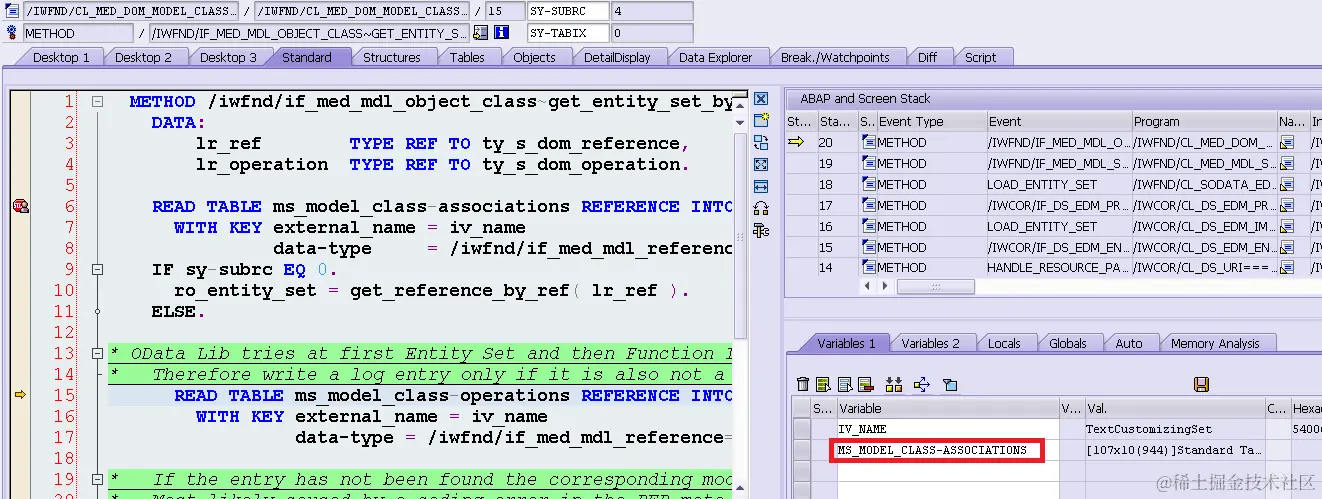Collapse the comment block at line 19
The width and height of the screenshot is (1322, 499).
click(97, 479)
